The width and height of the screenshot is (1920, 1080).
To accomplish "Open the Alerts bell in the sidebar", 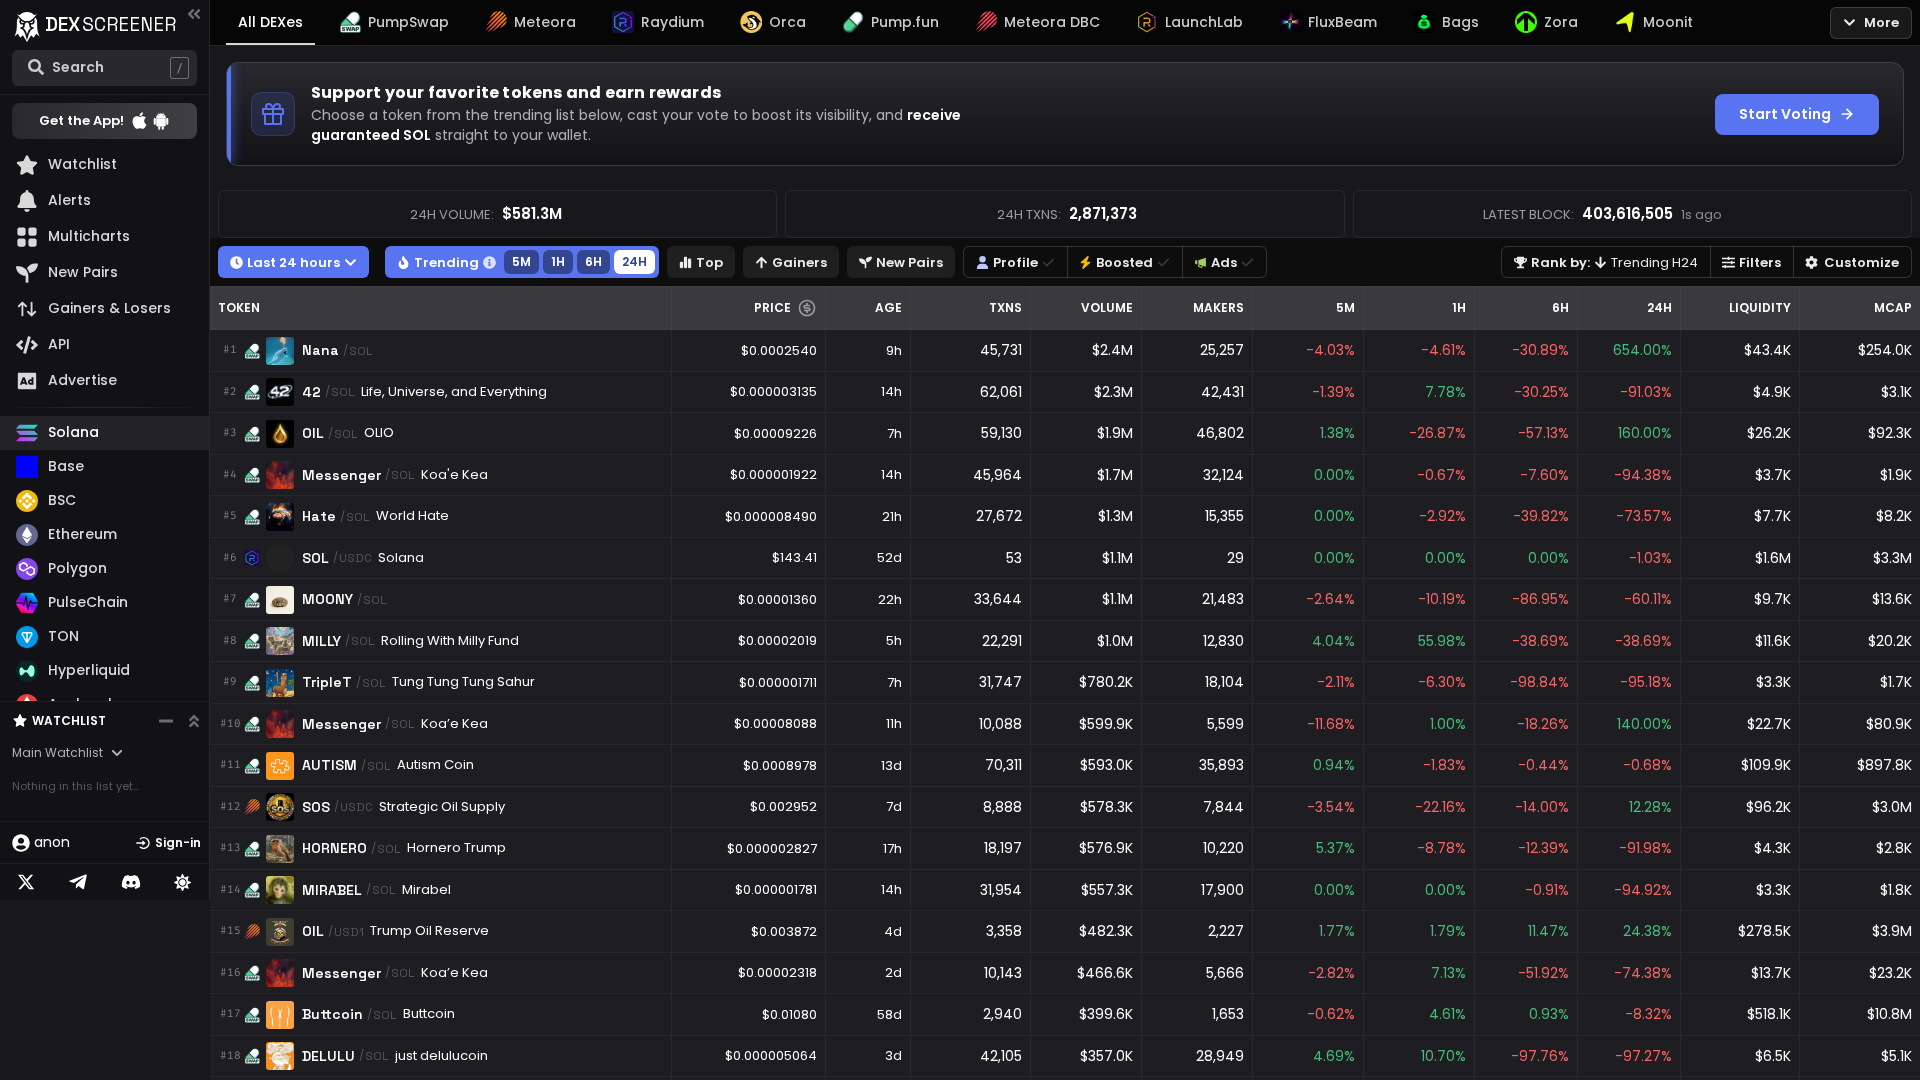I will (x=68, y=200).
